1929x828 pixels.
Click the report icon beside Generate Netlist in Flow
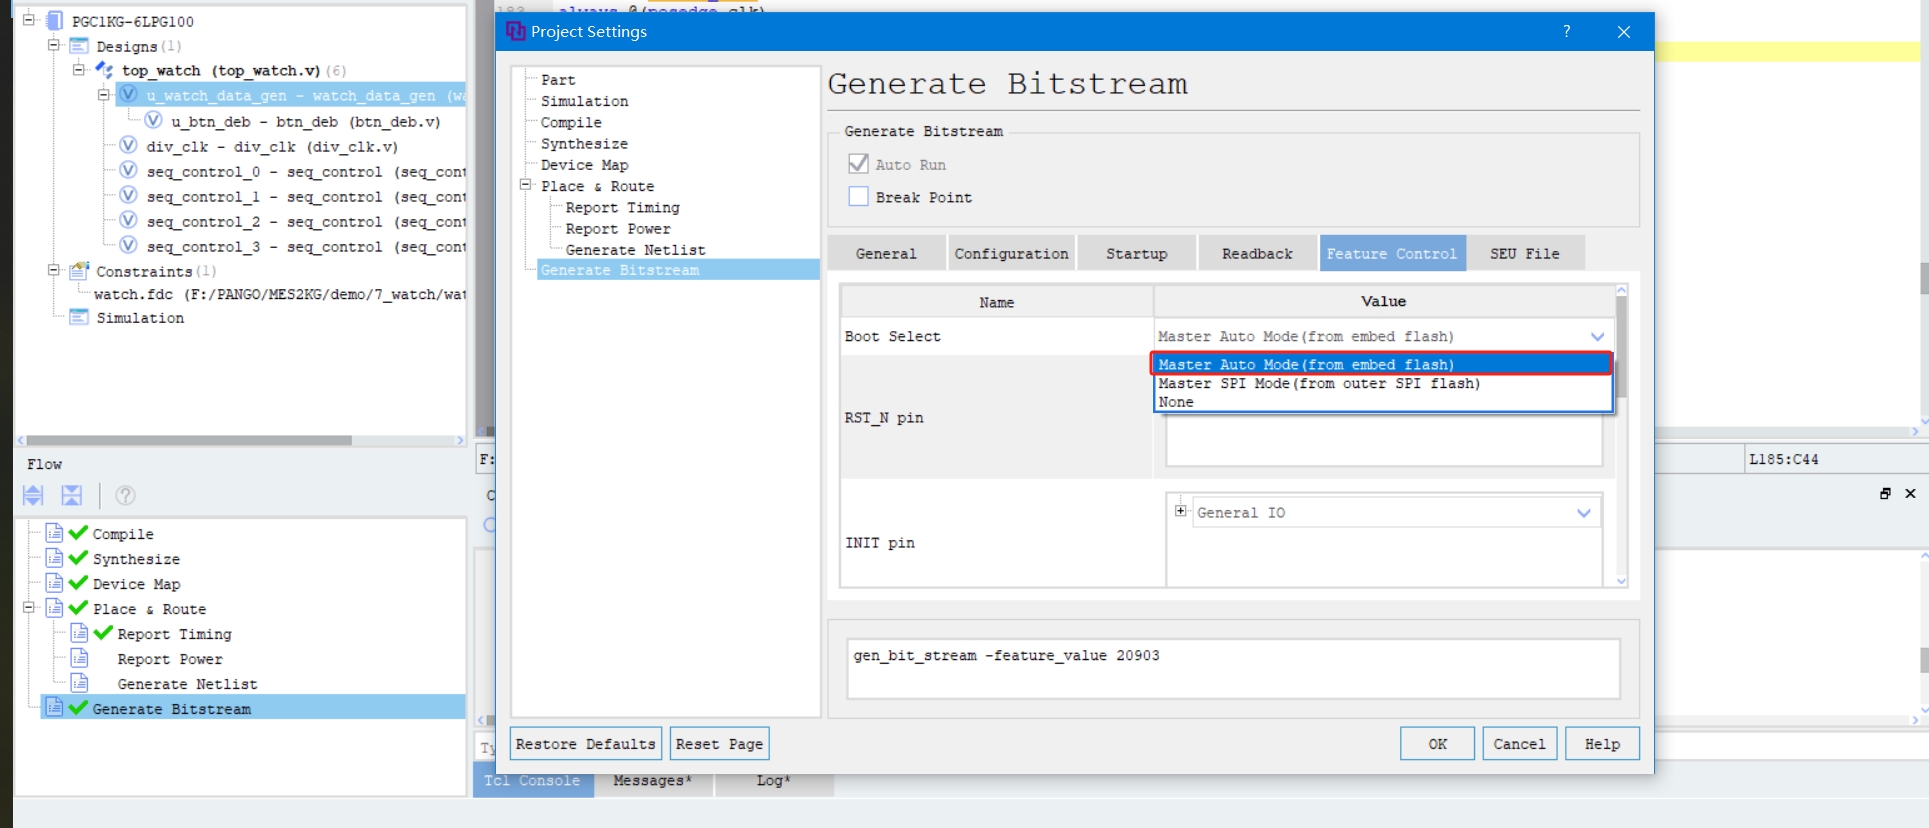click(x=80, y=683)
